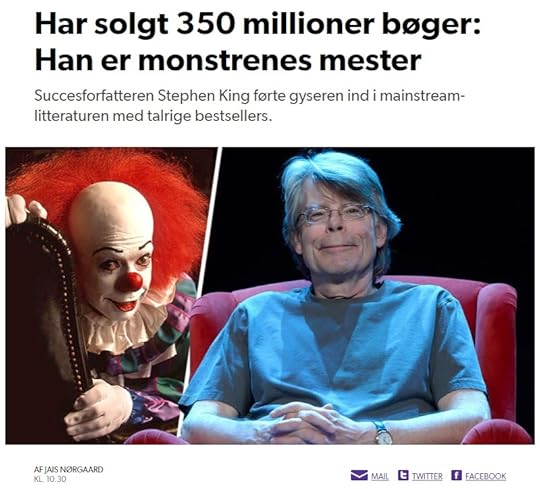Open the TWITTER share link text
This screenshot has width=540, height=489.
tap(427, 476)
